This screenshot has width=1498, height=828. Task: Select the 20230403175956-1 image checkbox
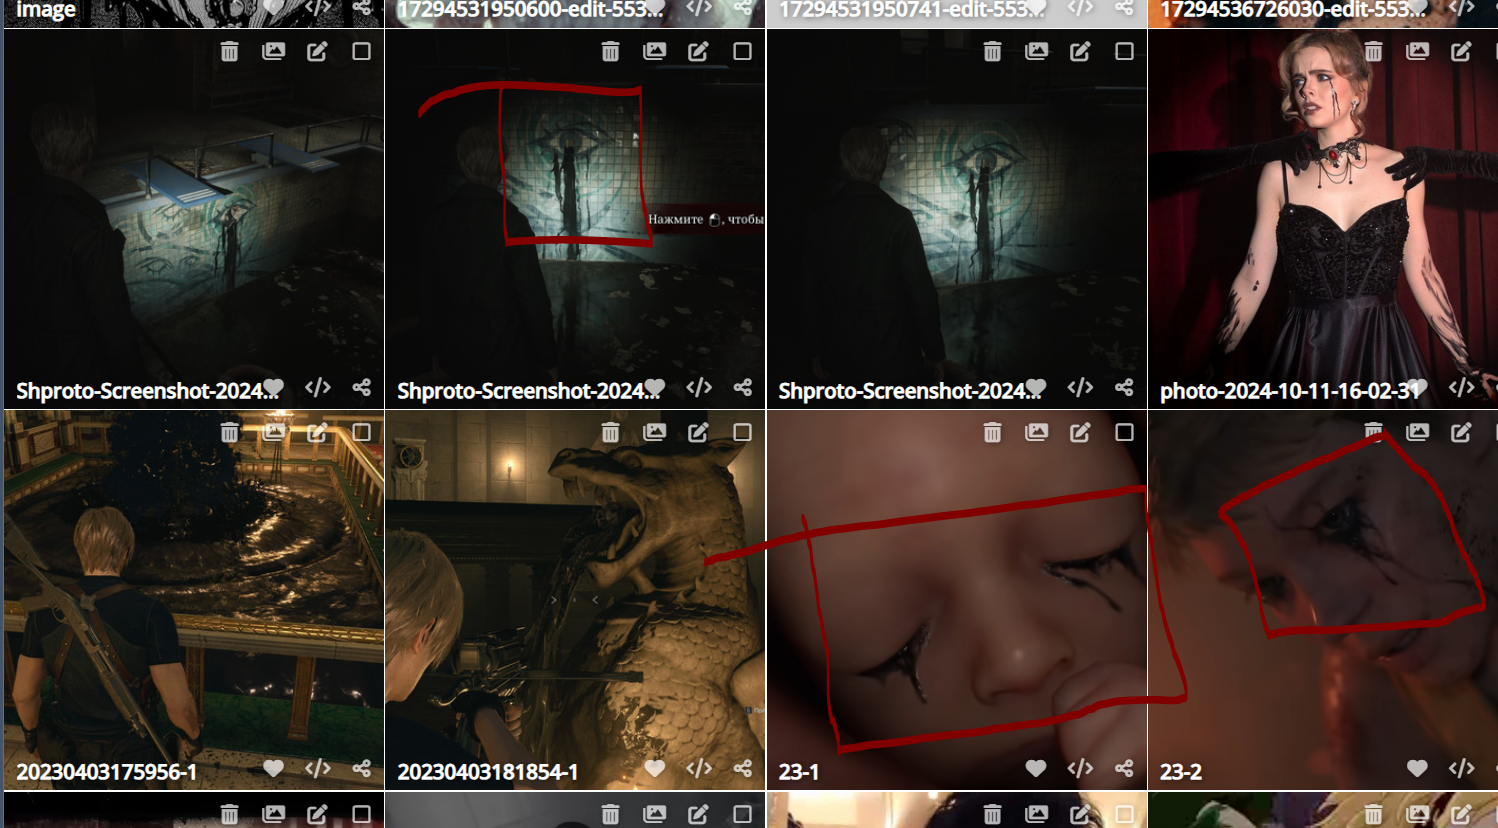coord(361,432)
